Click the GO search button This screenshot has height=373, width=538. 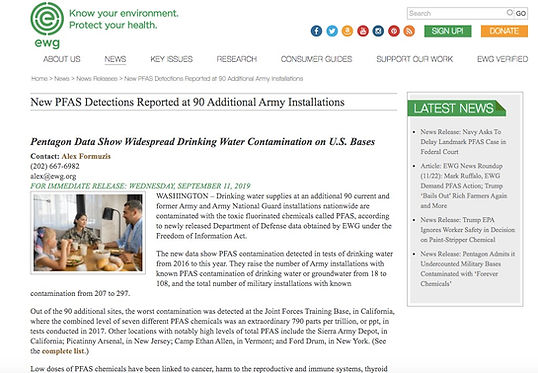pos(521,13)
